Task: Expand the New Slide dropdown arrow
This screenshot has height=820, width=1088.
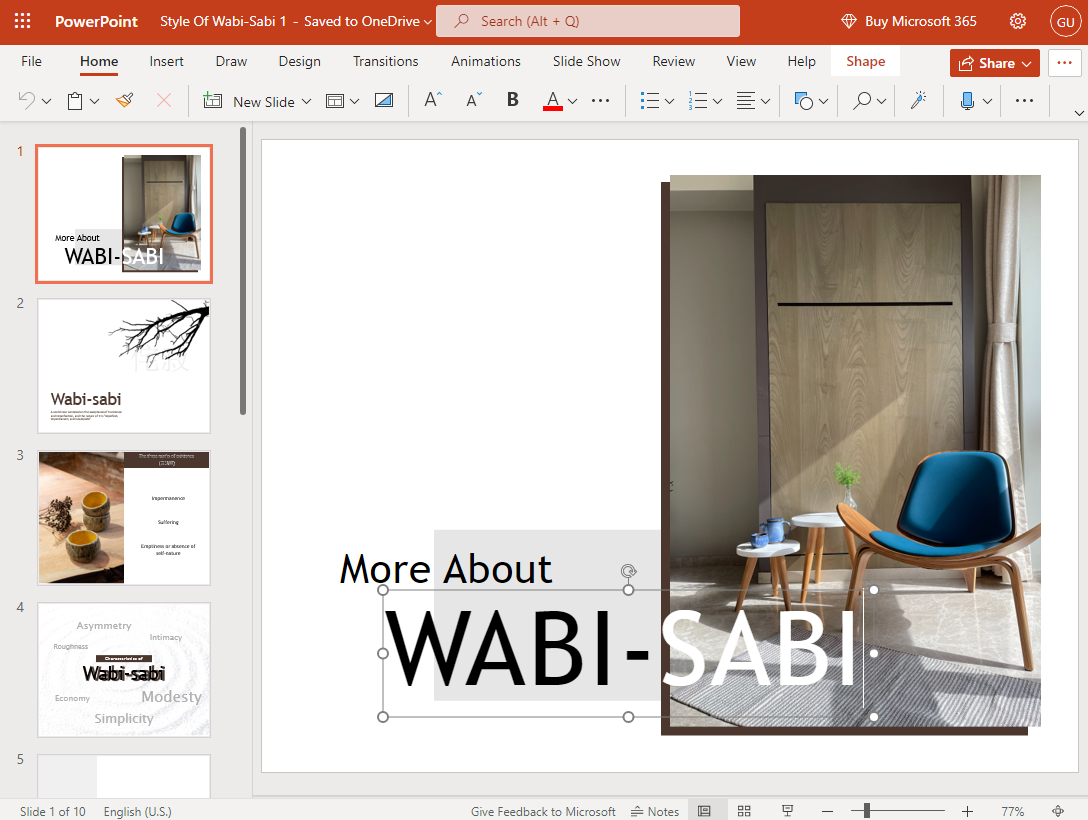Action: coord(306,101)
